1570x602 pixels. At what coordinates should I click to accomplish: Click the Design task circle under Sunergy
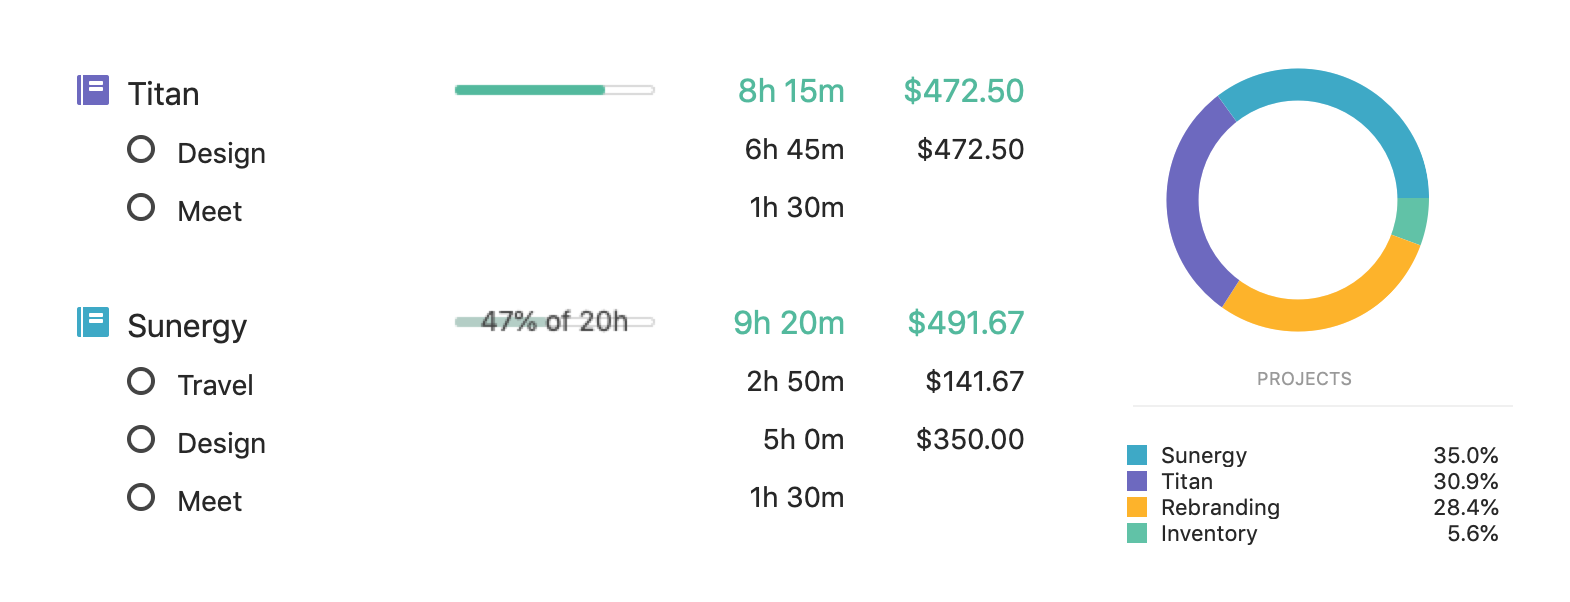click(141, 440)
